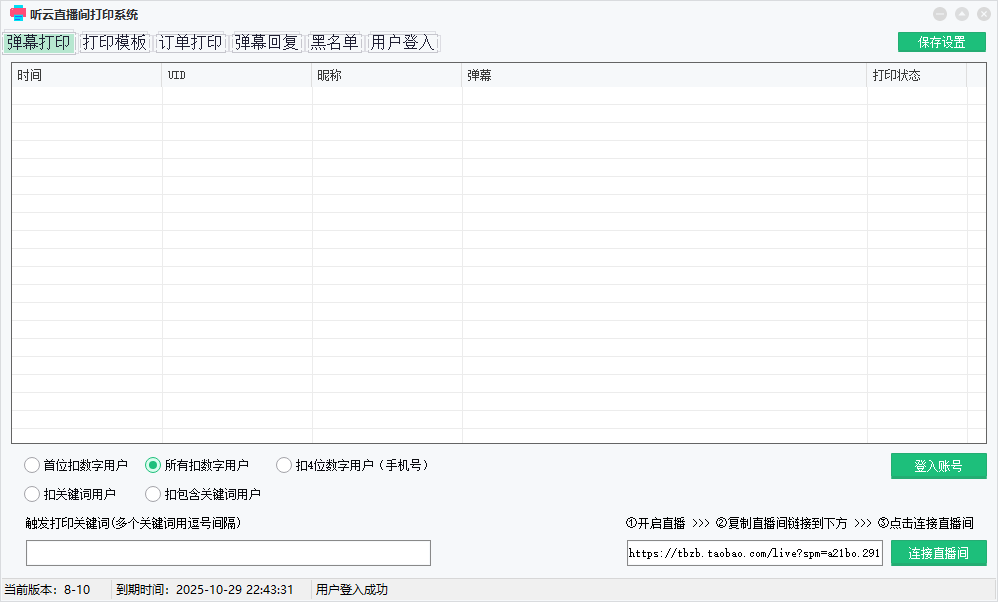Image resolution: width=998 pixels, height=602 pixels.
Task: Switch to the 用户登入 tab
Action: (x=403, y=43)
